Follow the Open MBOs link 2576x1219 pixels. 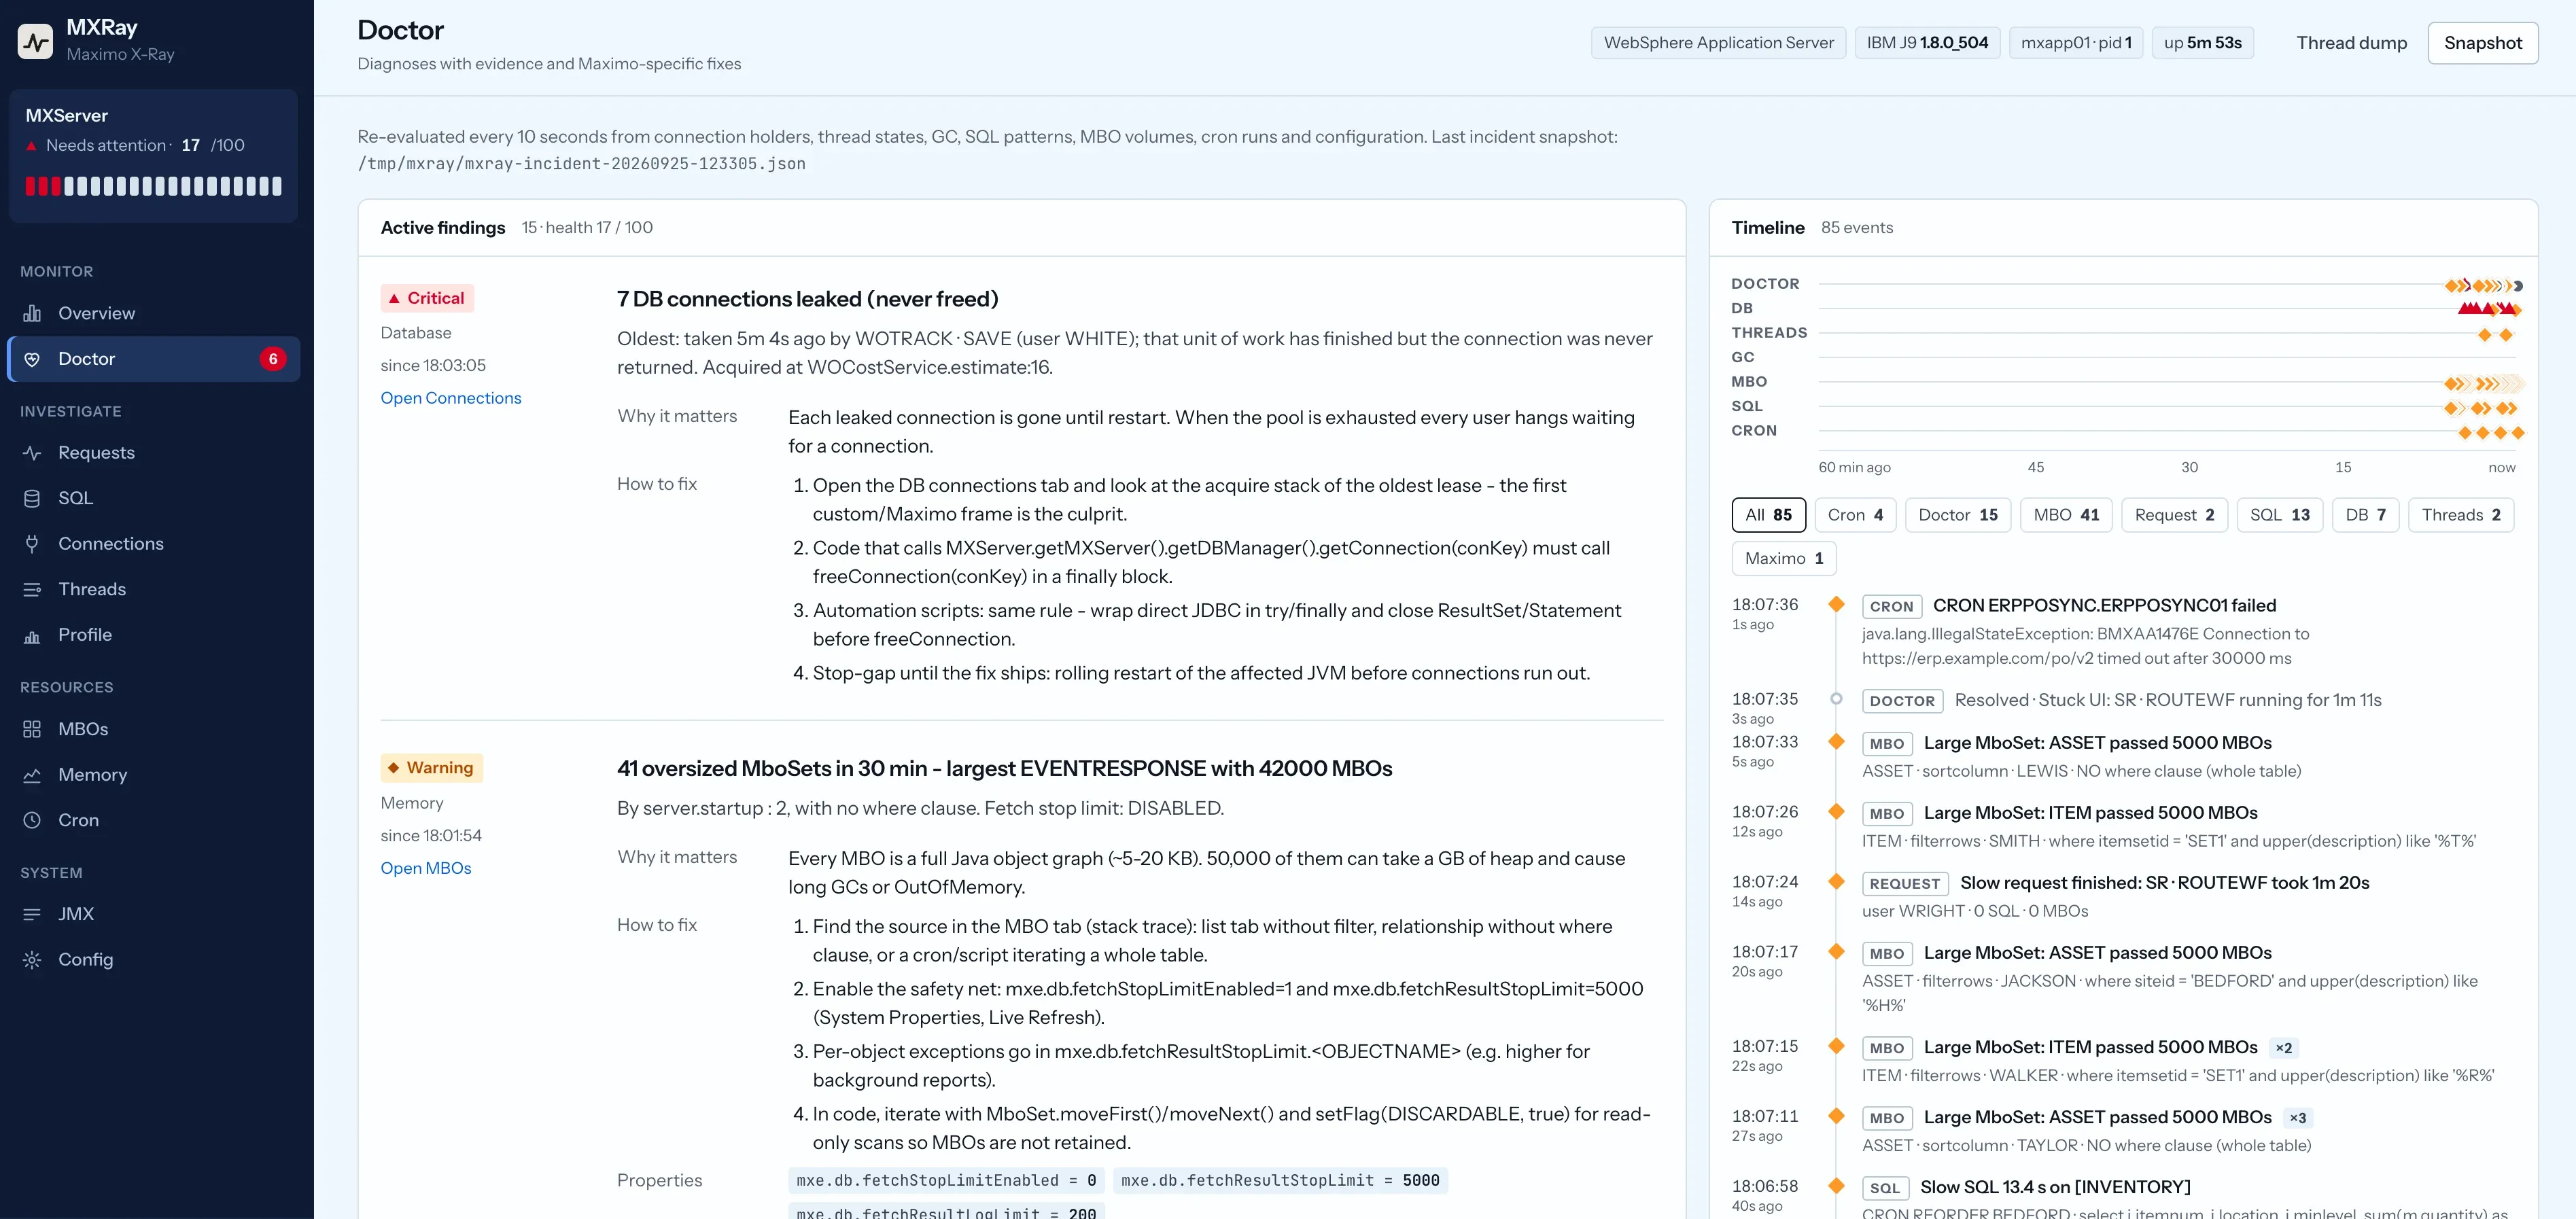point(425,868)
